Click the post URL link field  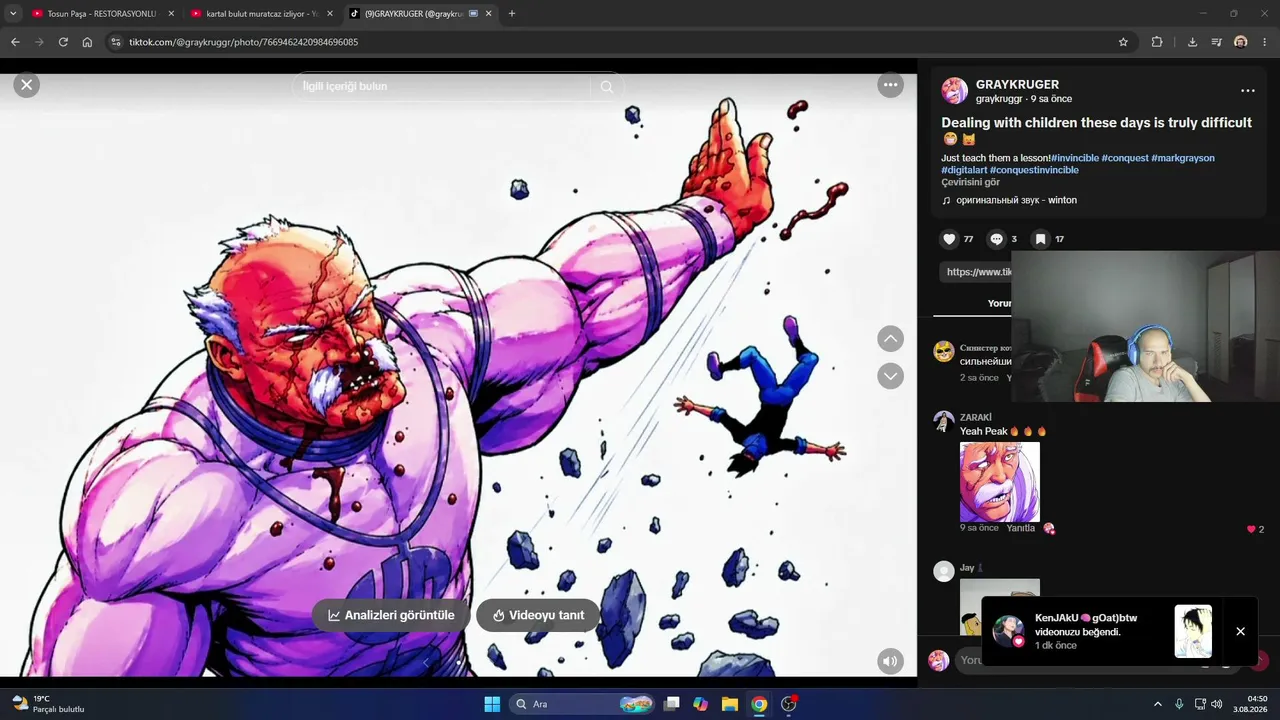[x=977, y=272]
